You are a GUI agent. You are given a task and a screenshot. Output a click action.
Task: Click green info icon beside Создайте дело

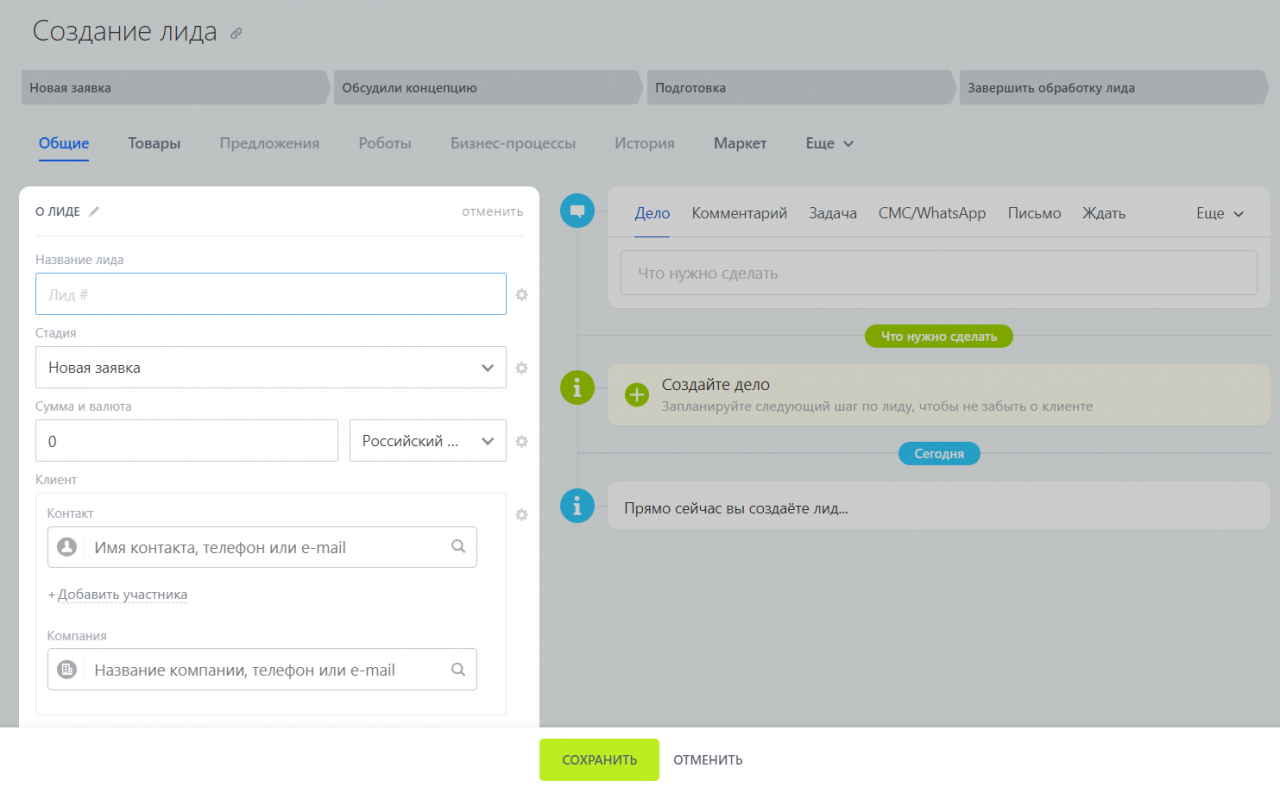point(577,388)
